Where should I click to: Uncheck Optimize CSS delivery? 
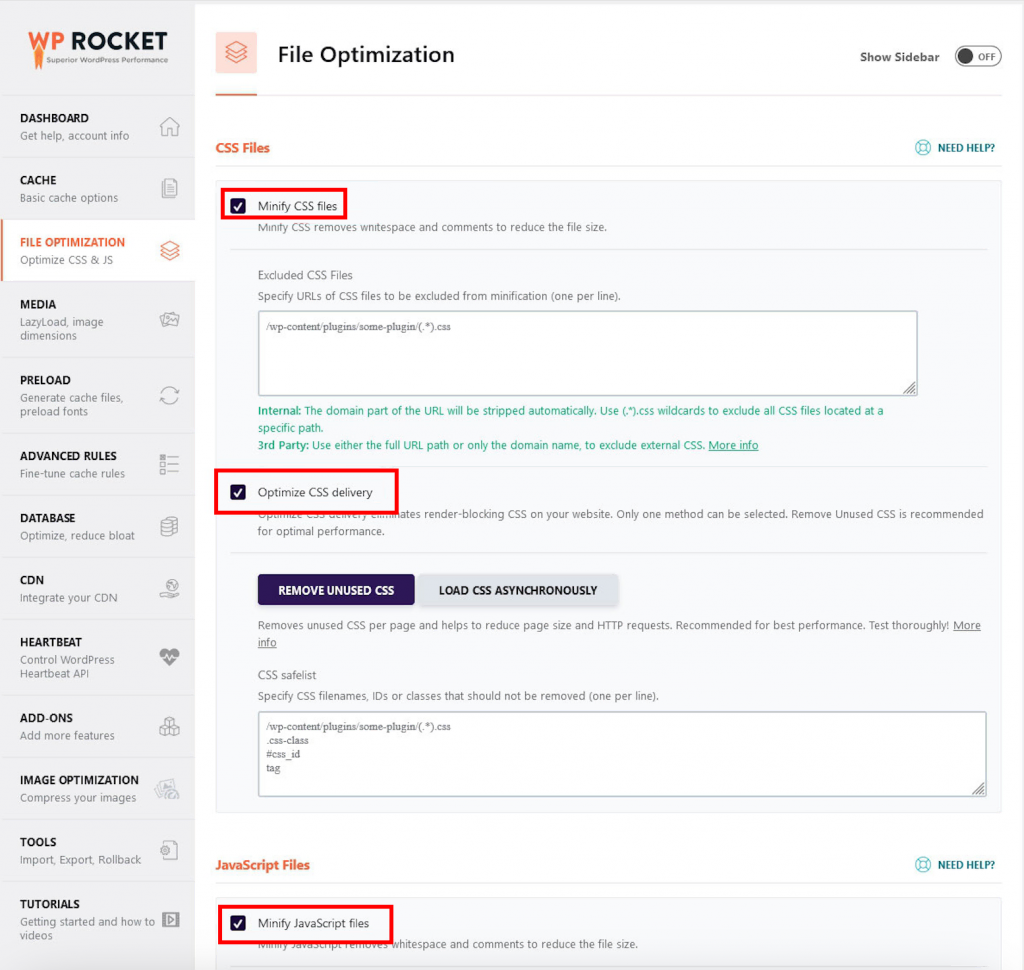click(x=236, y=491)
